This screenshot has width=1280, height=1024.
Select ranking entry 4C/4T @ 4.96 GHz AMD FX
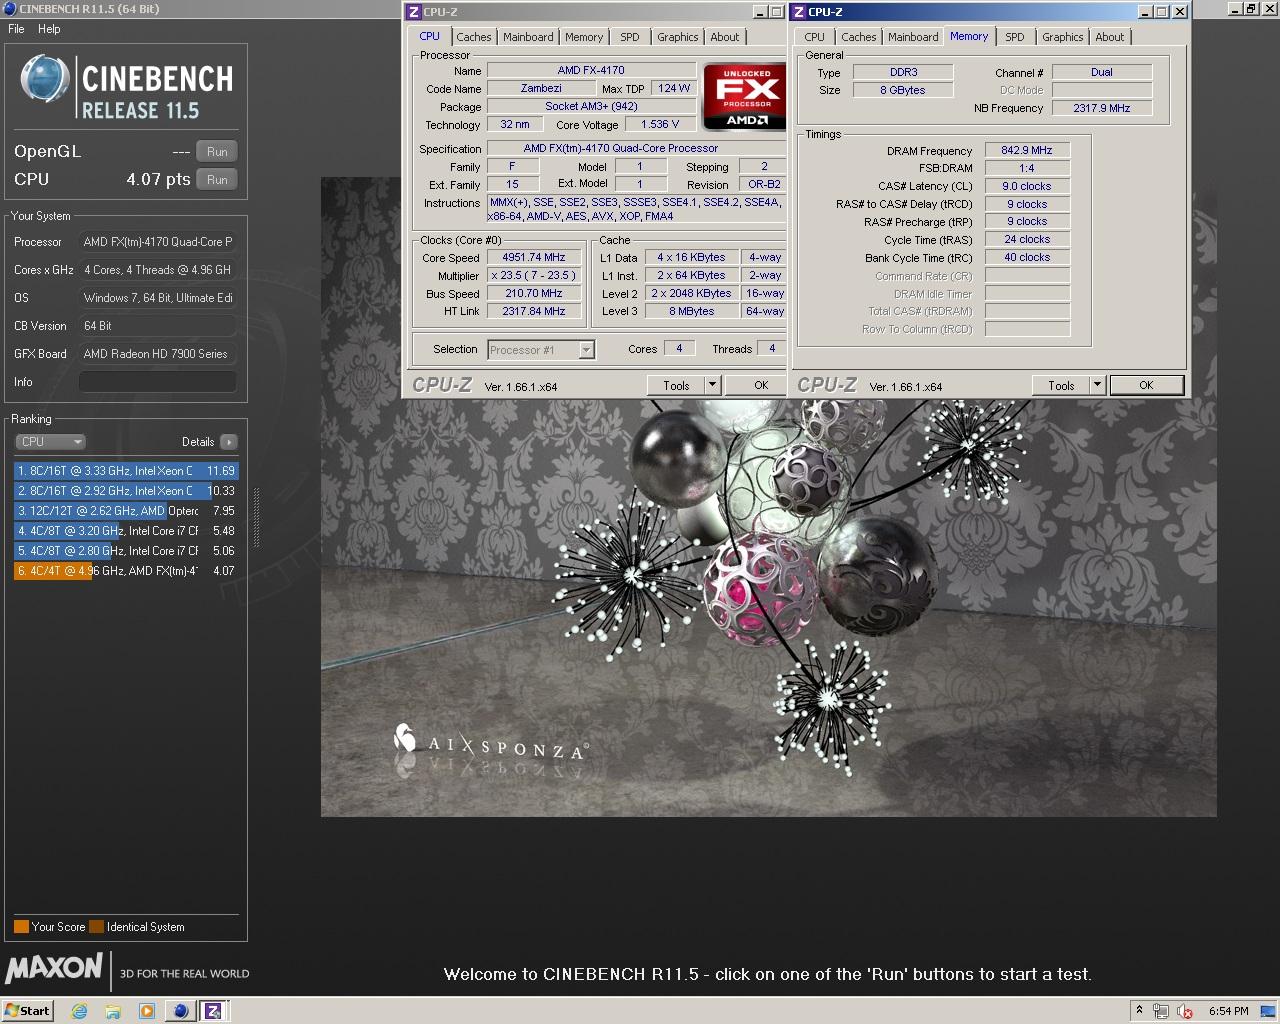click(x=126, y=571)
